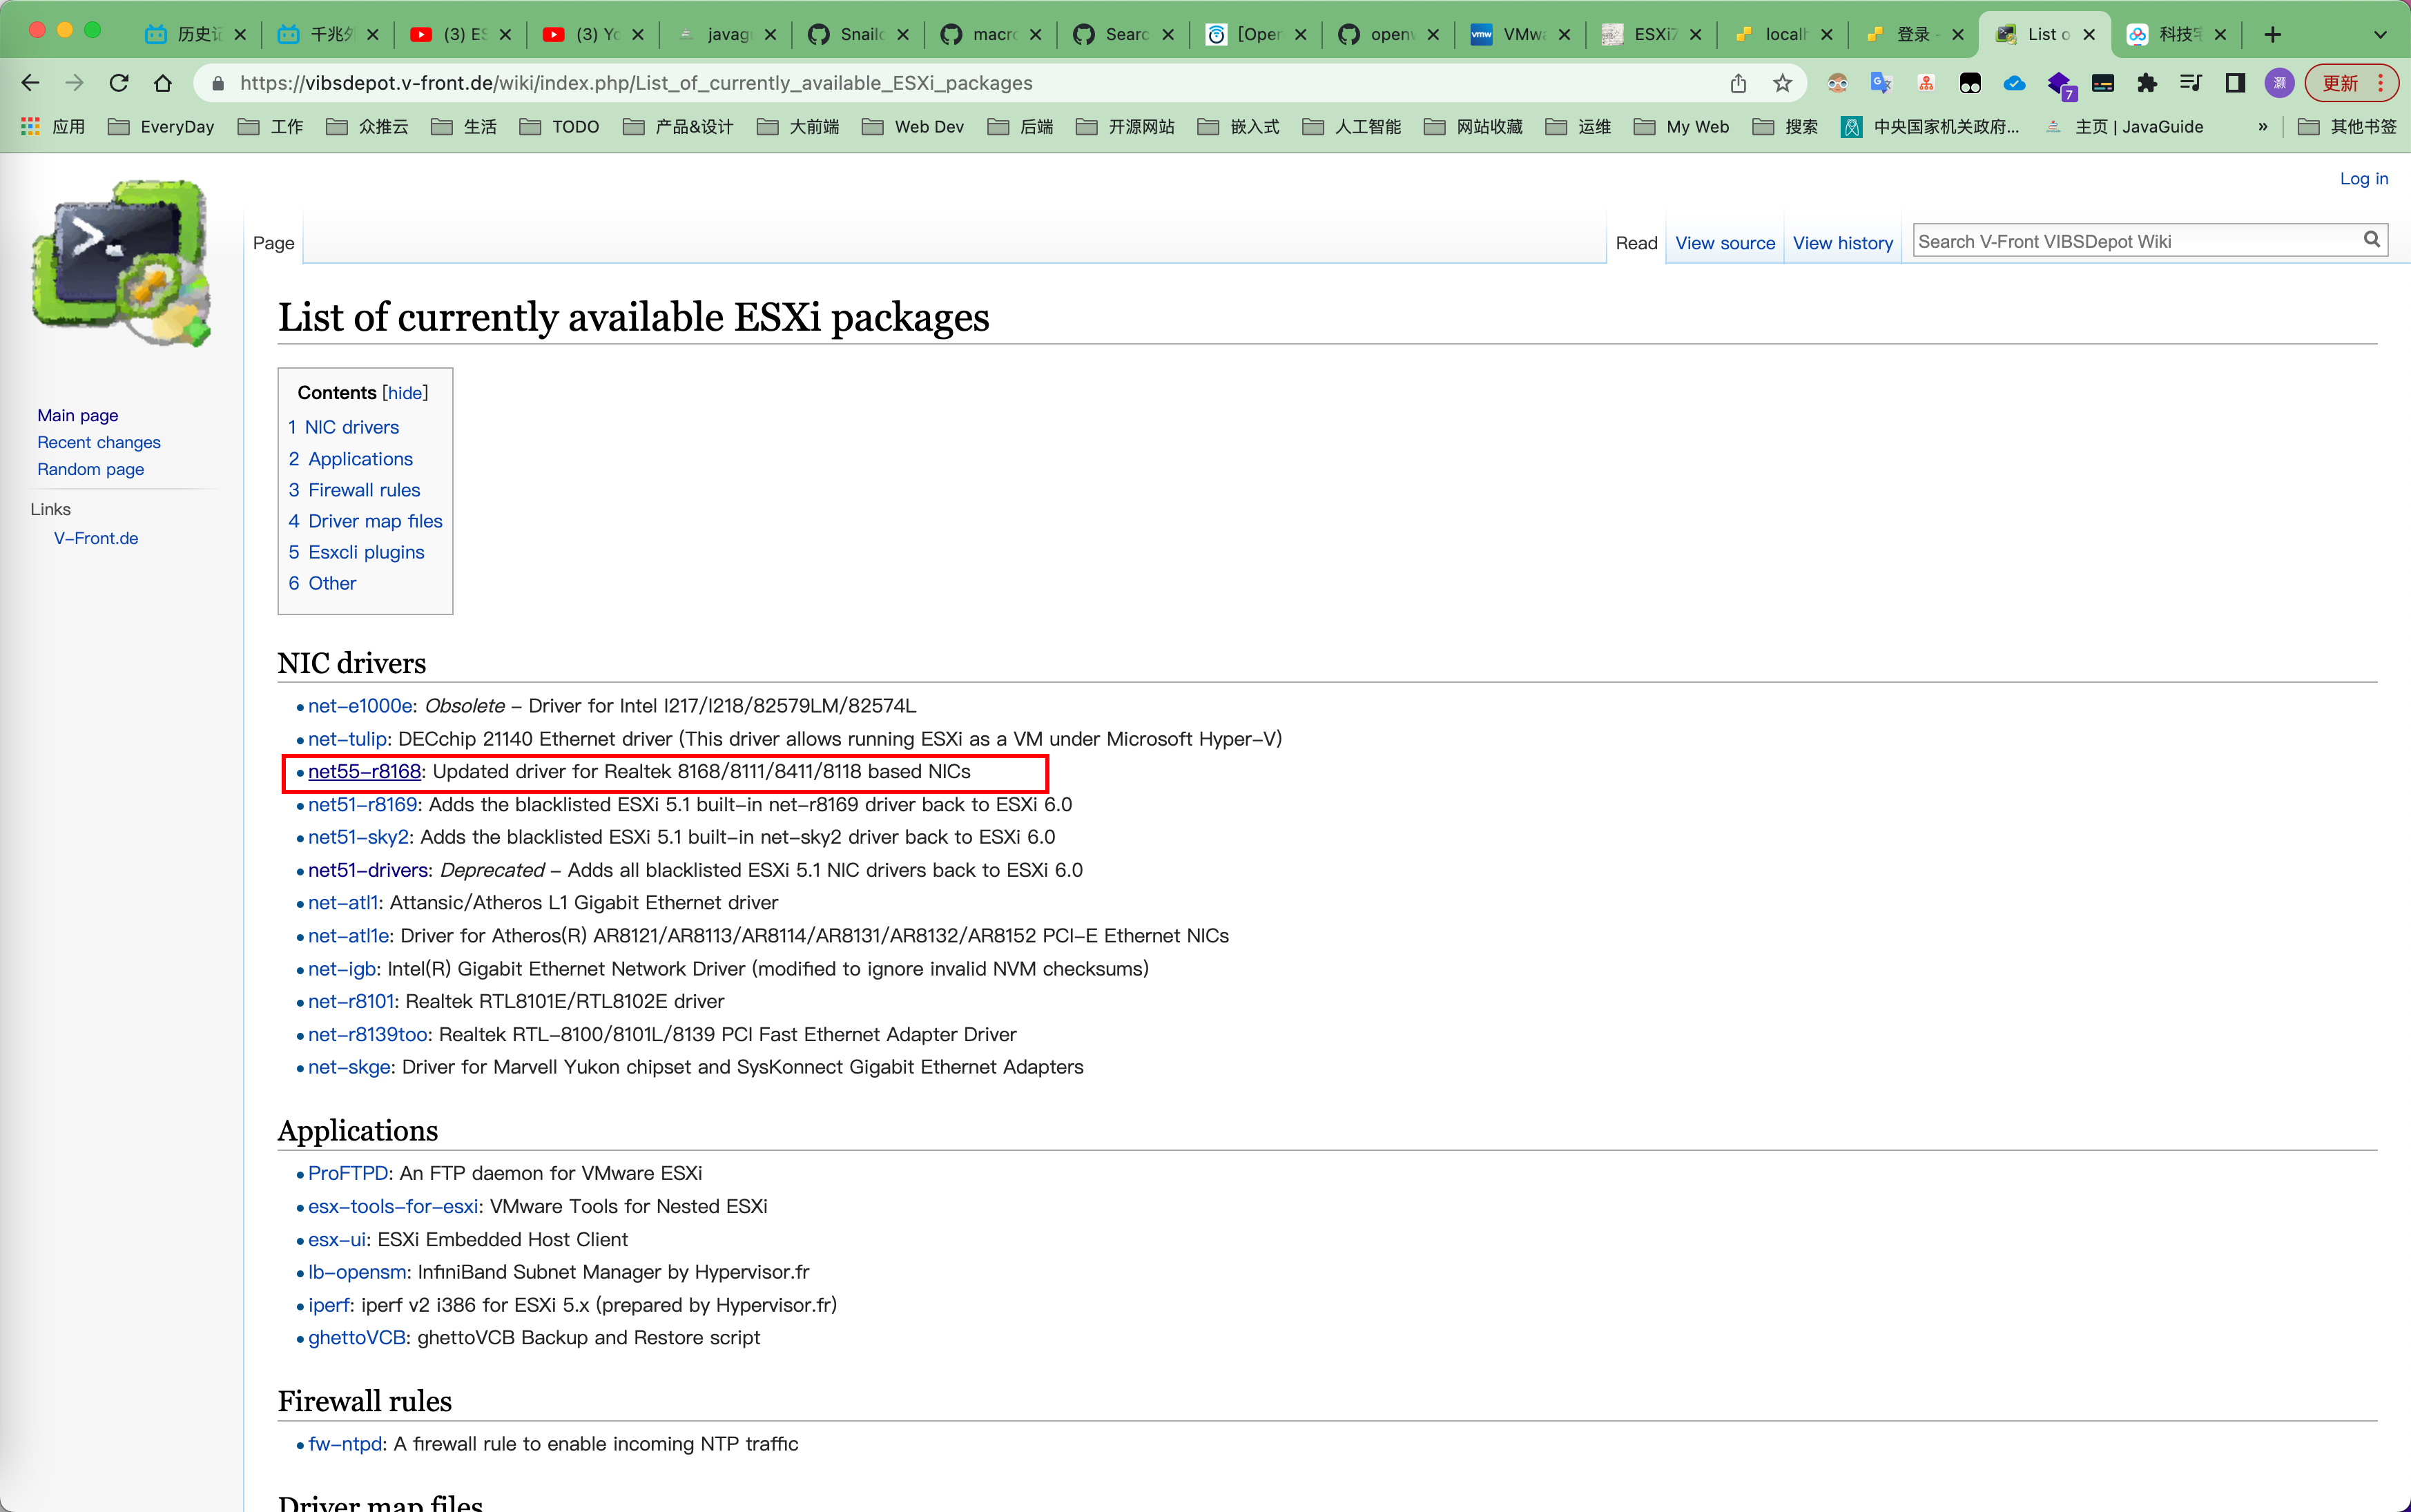Image resolution: width=2411 pixels, height=1512 pixels.
Task: Open the Chrome three-dot menu
Action: coord(2381,83)
